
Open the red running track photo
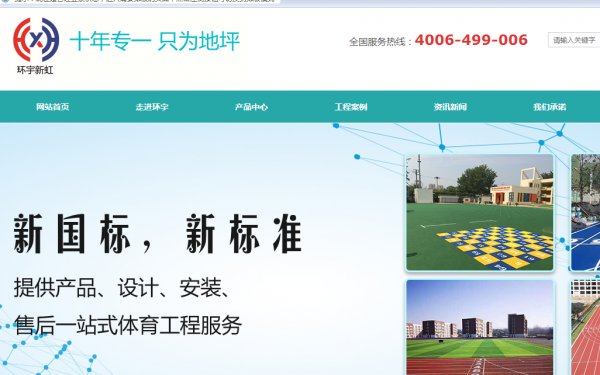click(585, 327)
